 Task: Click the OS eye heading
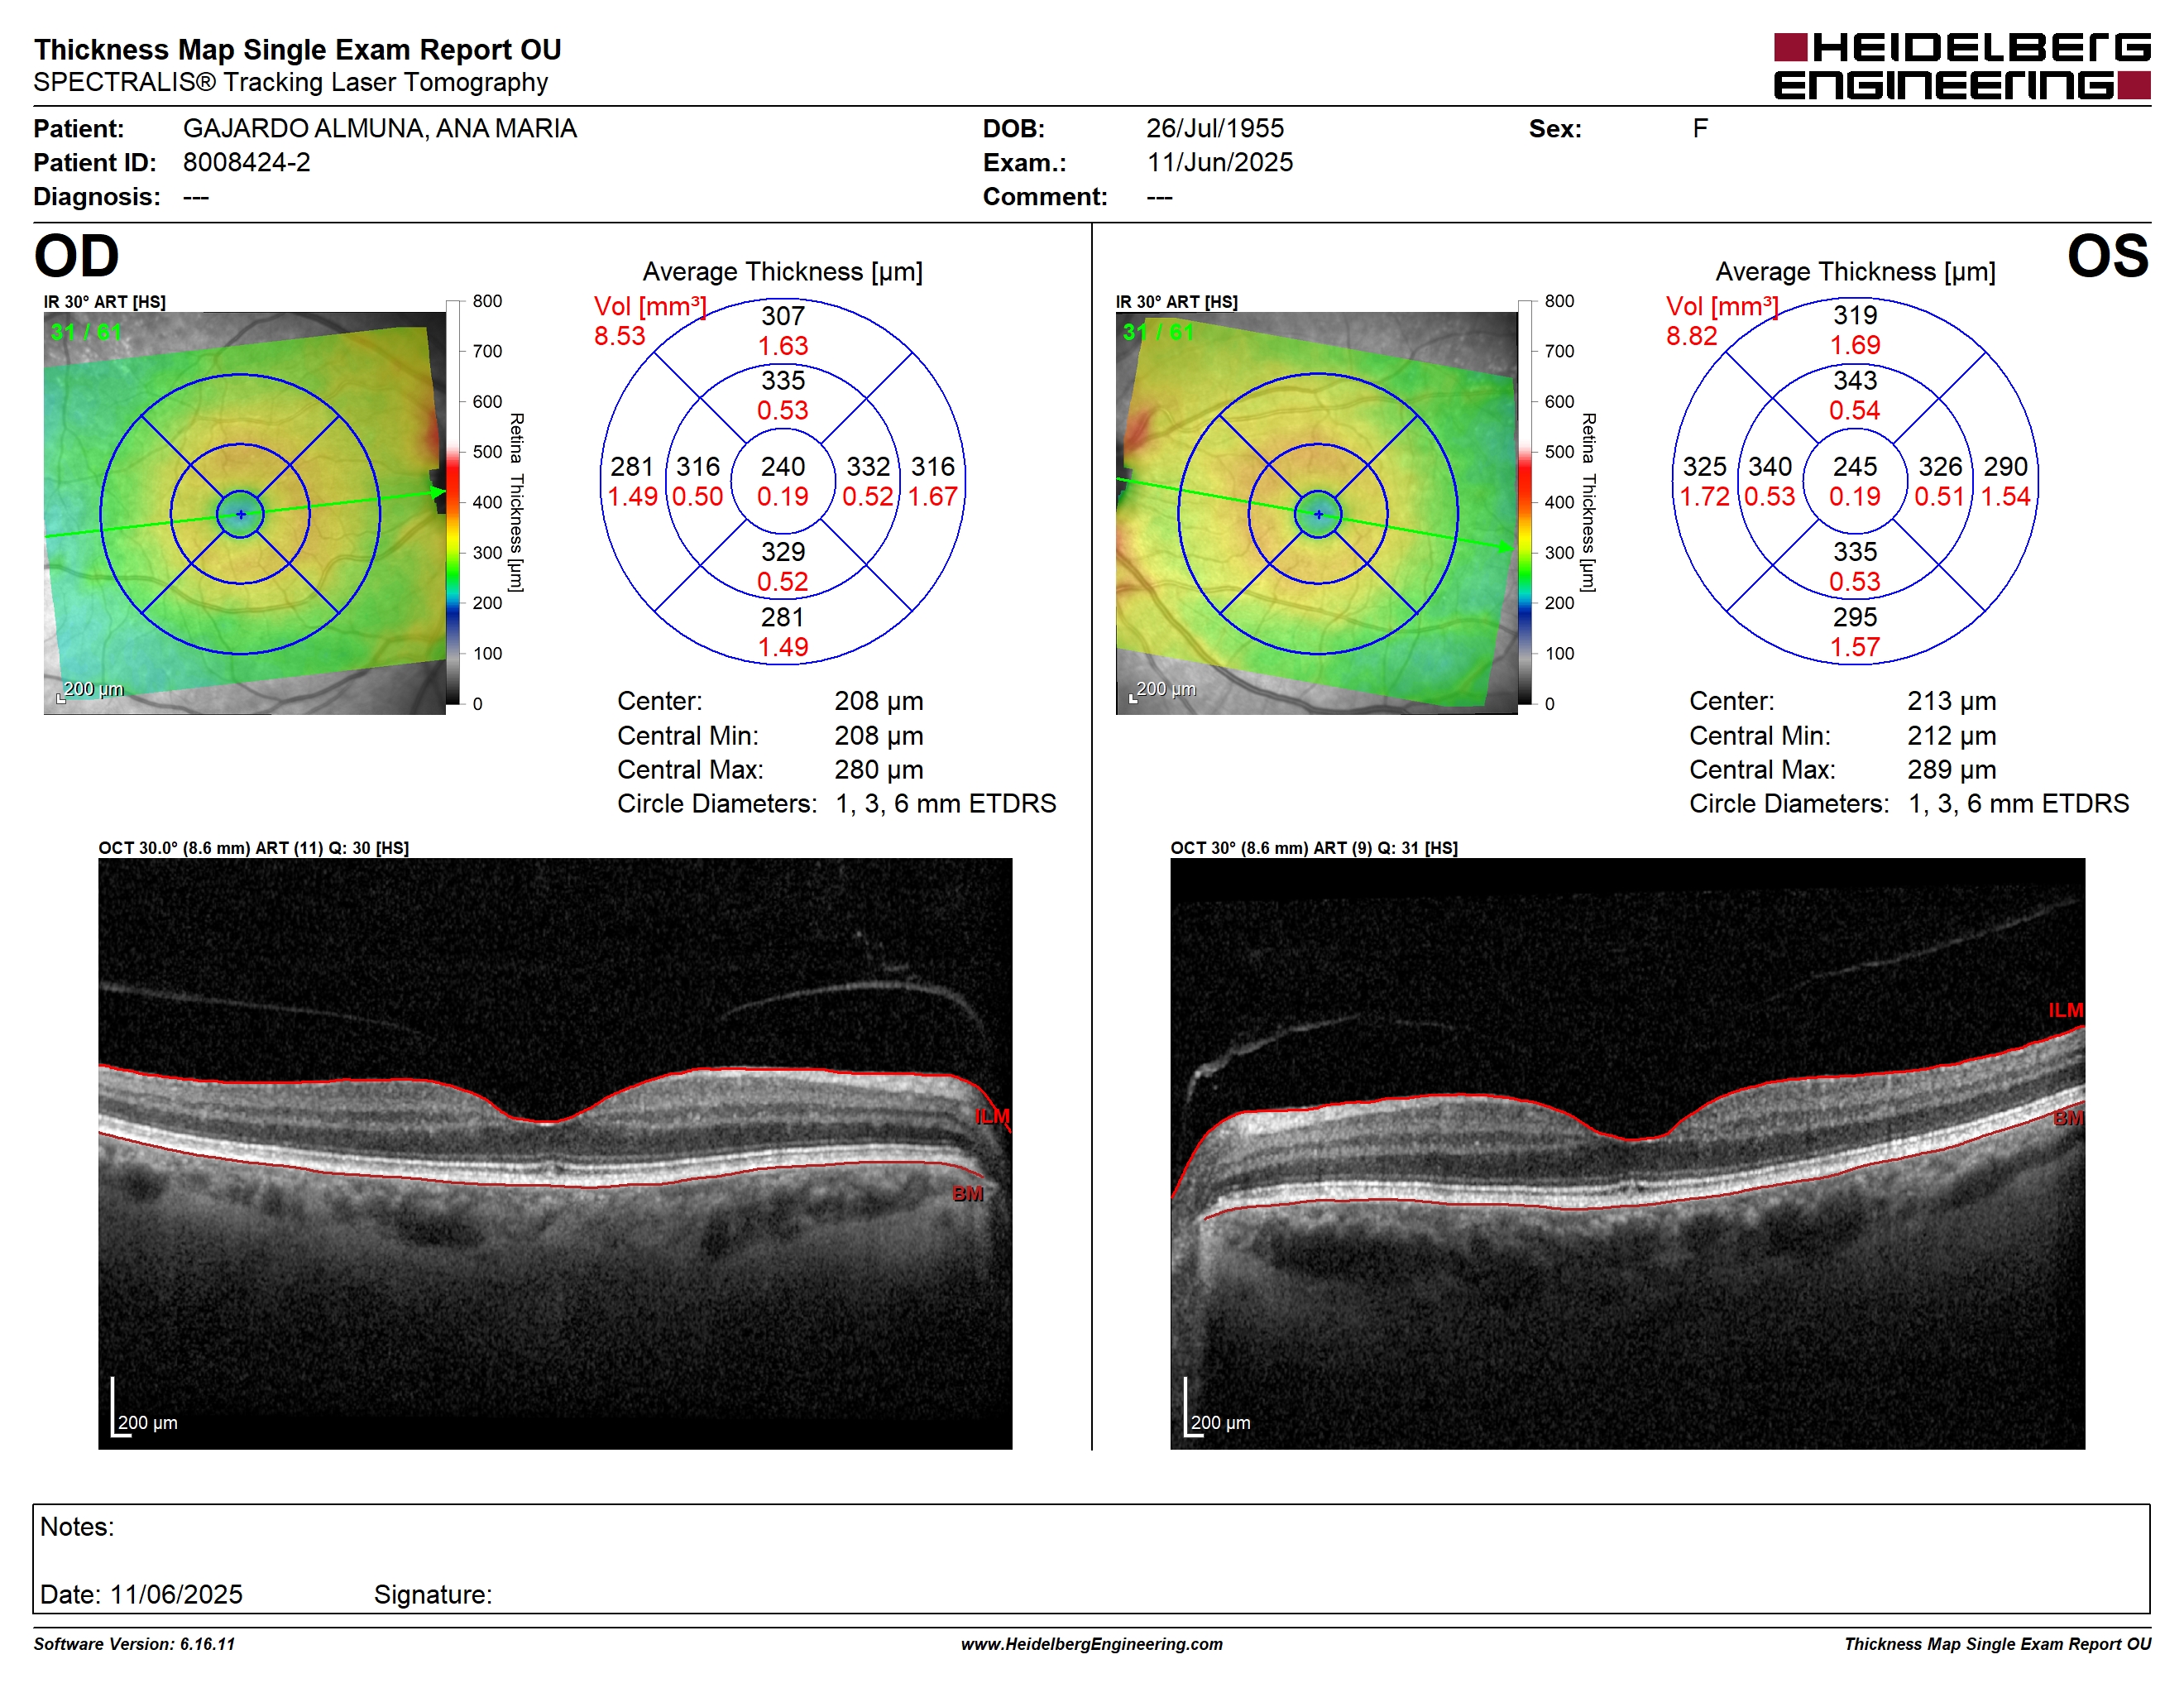point(2108,256)
